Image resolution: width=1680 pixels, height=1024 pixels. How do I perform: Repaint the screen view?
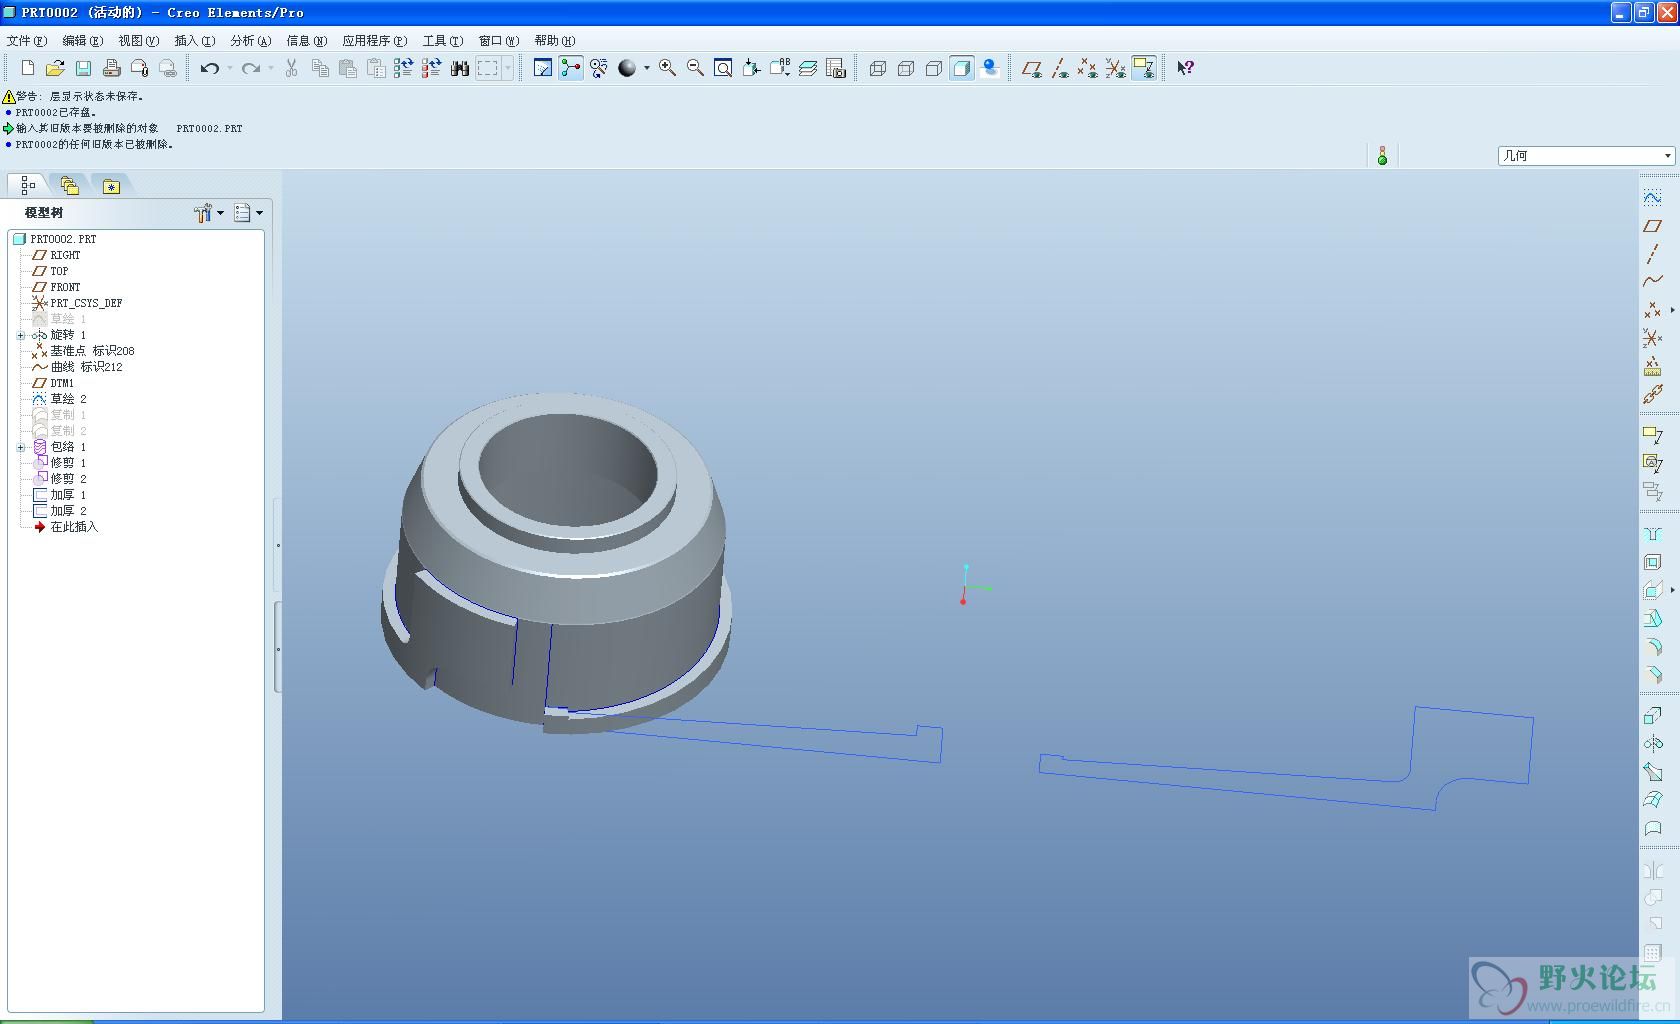coord(542,68)
